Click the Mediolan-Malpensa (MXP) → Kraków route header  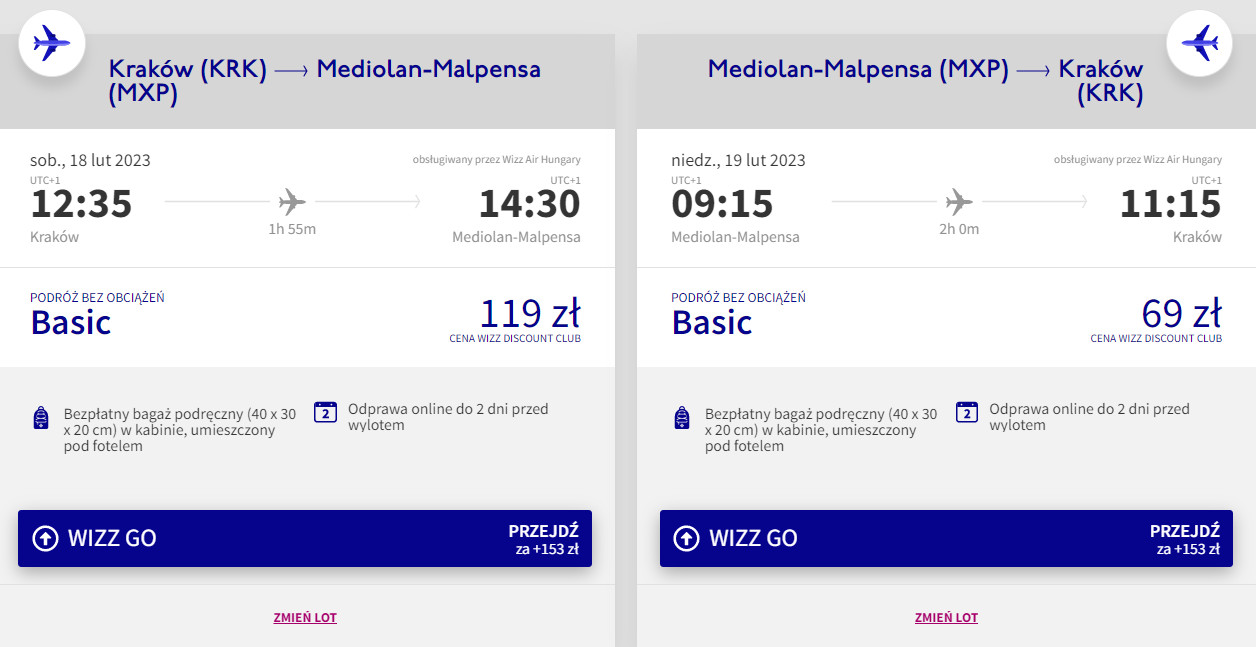(925, 81)
